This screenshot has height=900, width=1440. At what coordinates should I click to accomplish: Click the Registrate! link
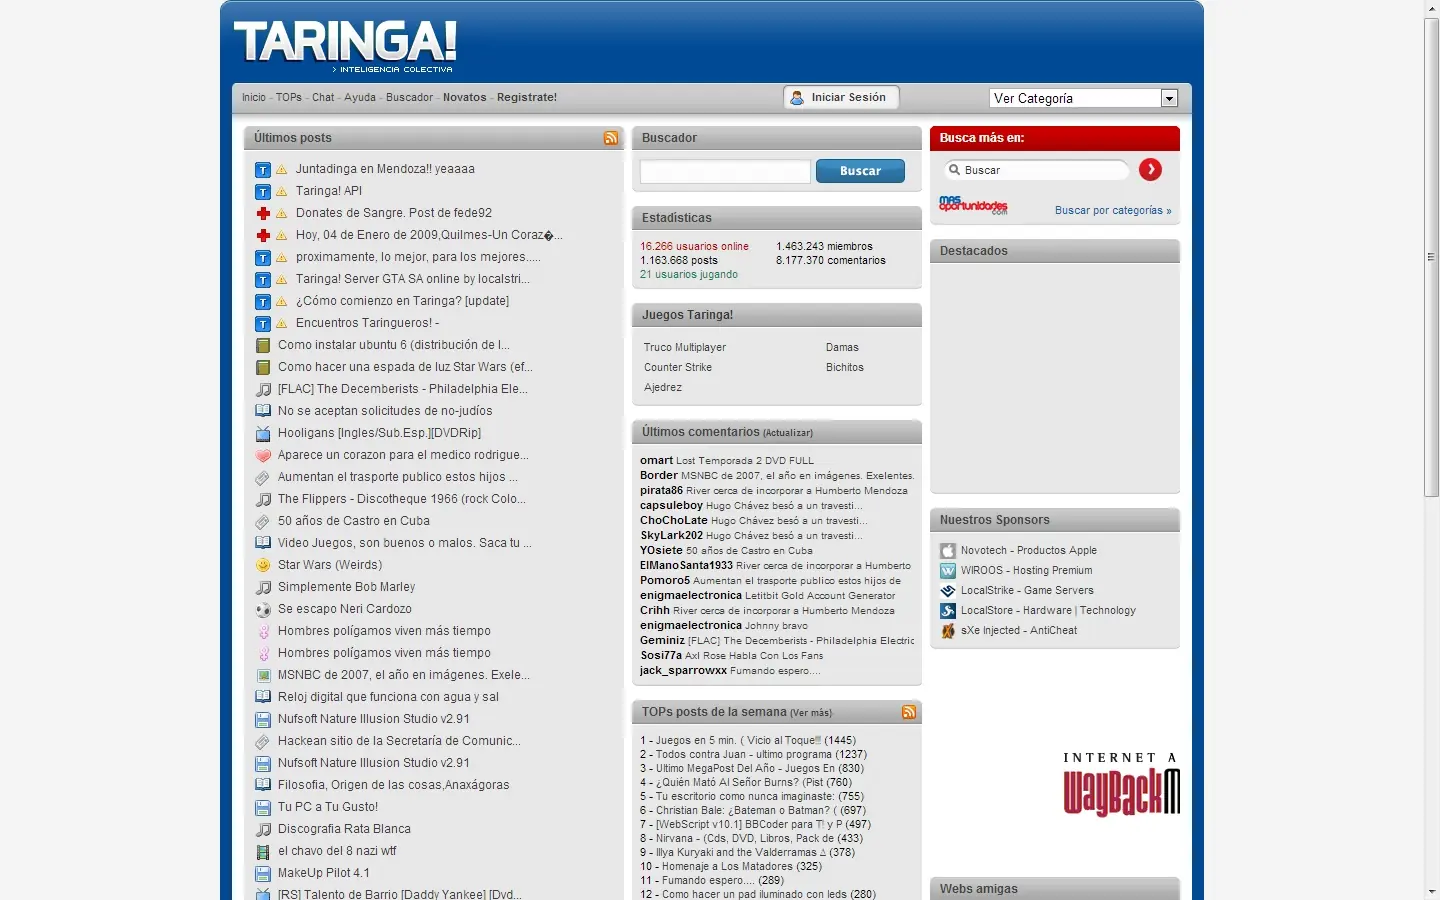(x=527, y=97)
